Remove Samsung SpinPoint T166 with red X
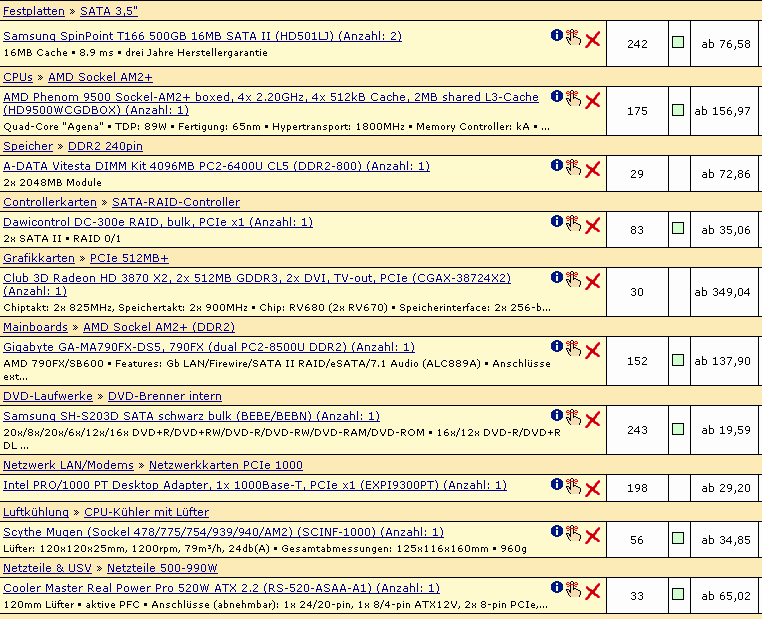This screenshot has height=619, width=762. (x=592, y=39)
